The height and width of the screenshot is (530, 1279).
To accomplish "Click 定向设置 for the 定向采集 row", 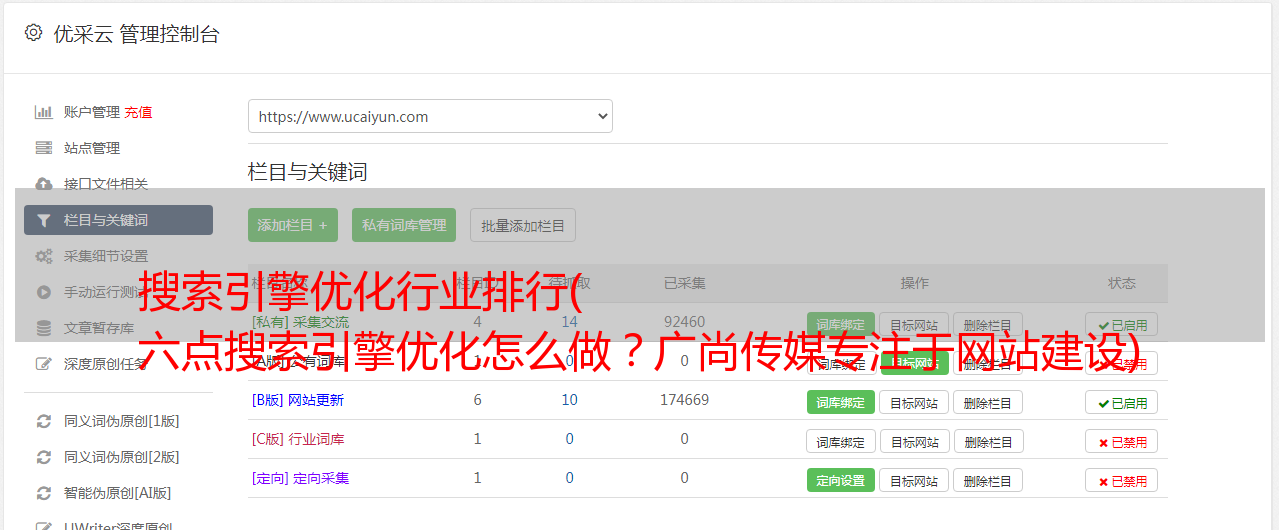I will coord(841,481).
